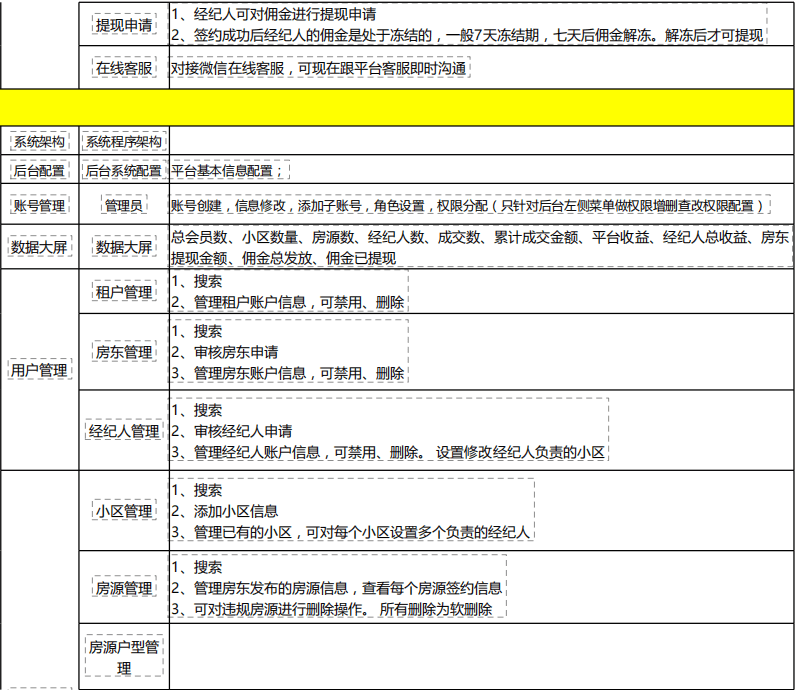Select the 管理员 cell
800x690 pixels.
coord(124,206)
